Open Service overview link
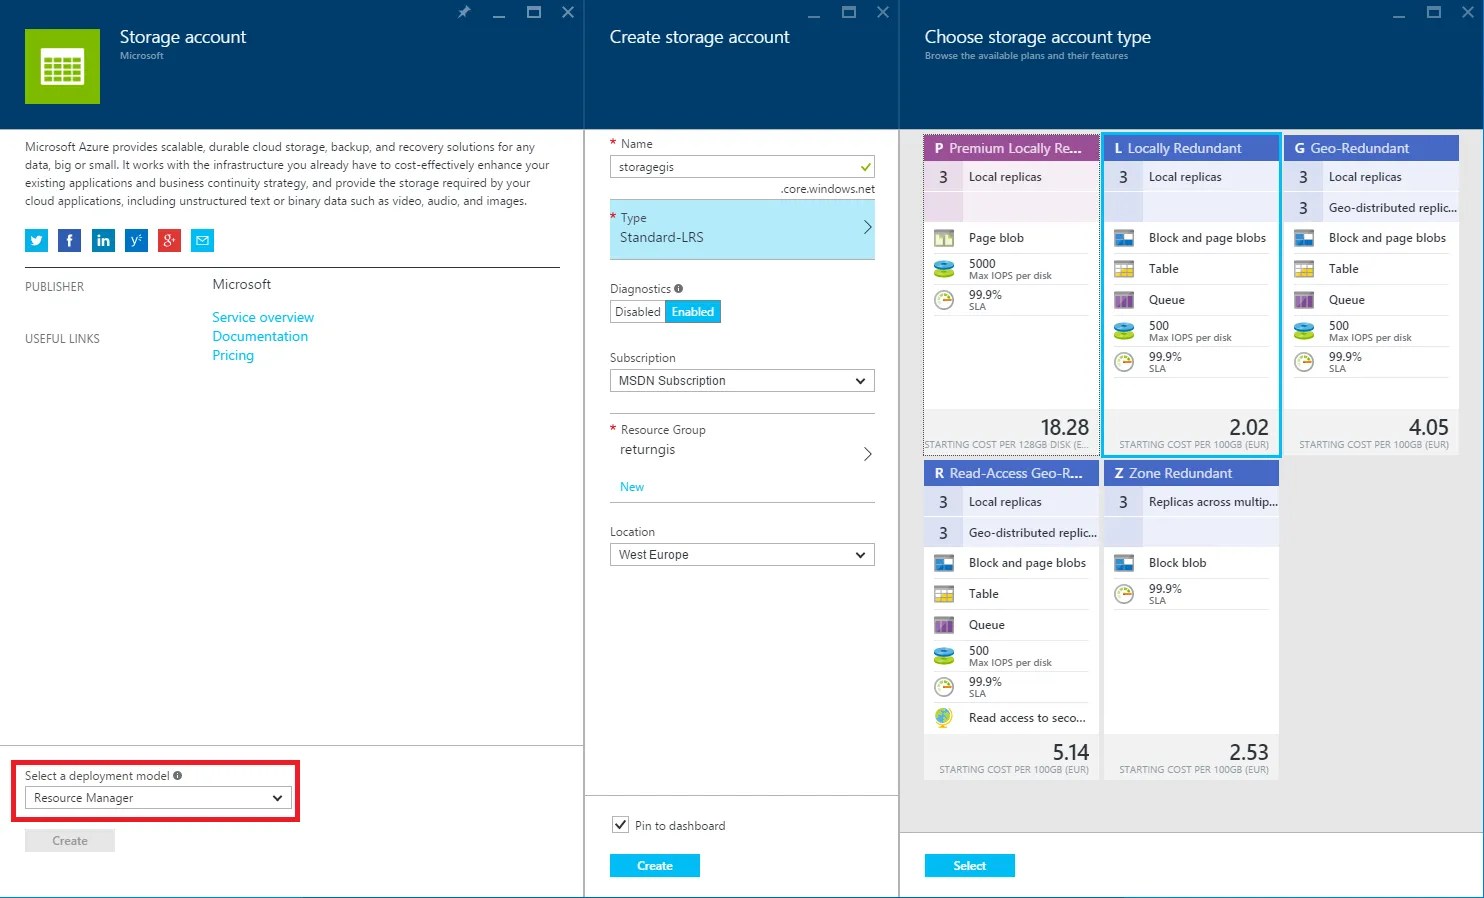This screenshot has height=898, width=1484. (x=263, y=317)
